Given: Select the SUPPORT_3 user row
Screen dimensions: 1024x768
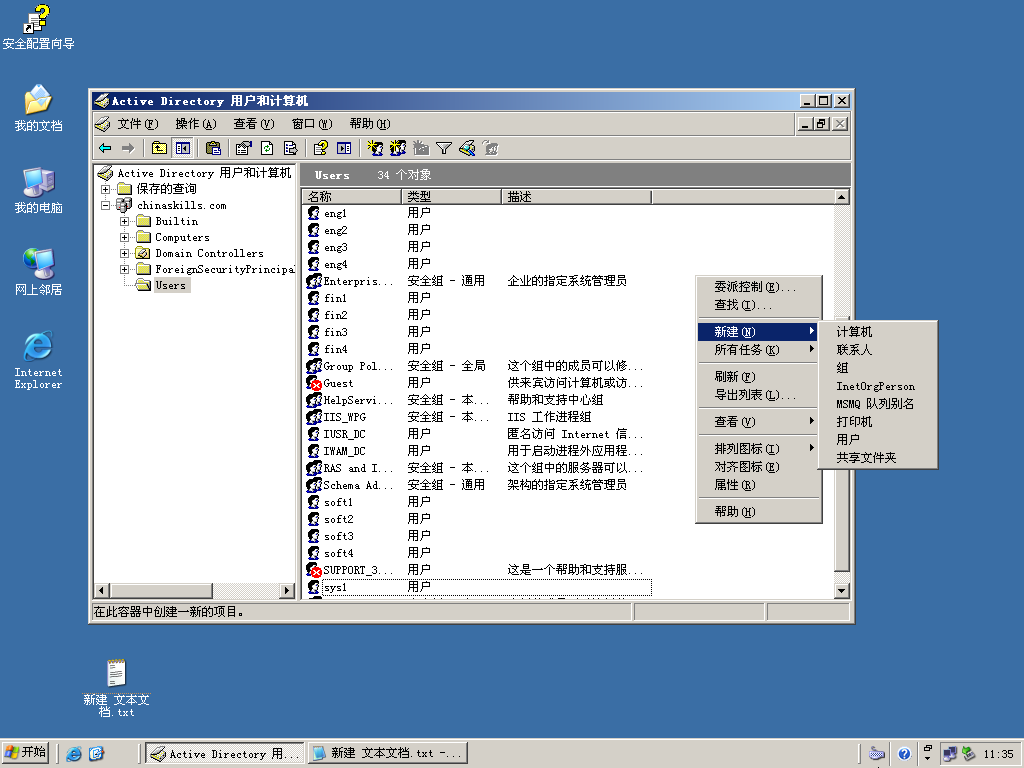Looking at the screenshot, I should coord(477,570).
